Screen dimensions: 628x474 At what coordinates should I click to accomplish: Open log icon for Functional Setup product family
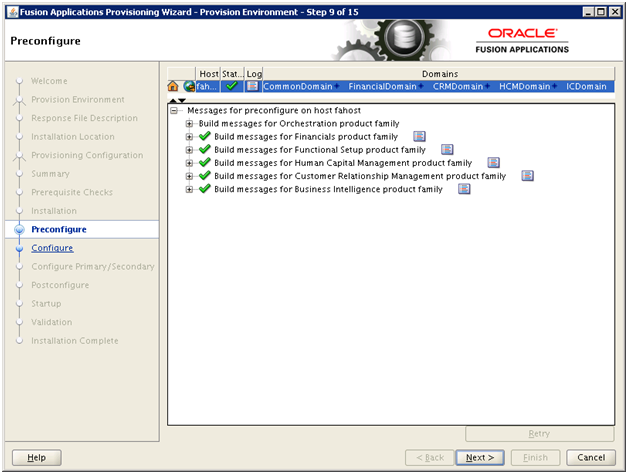[x=447, y=150]
